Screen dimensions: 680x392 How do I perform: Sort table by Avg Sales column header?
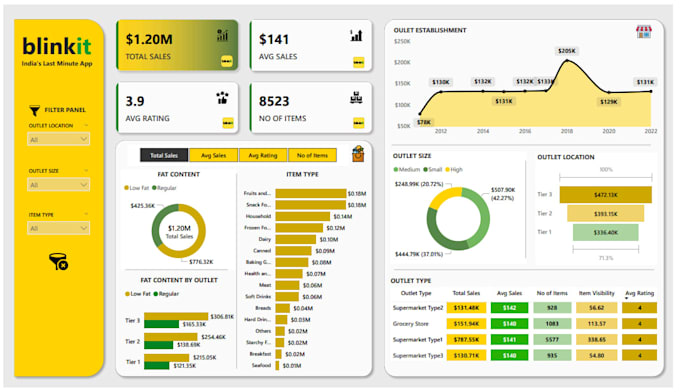(509, 293)
